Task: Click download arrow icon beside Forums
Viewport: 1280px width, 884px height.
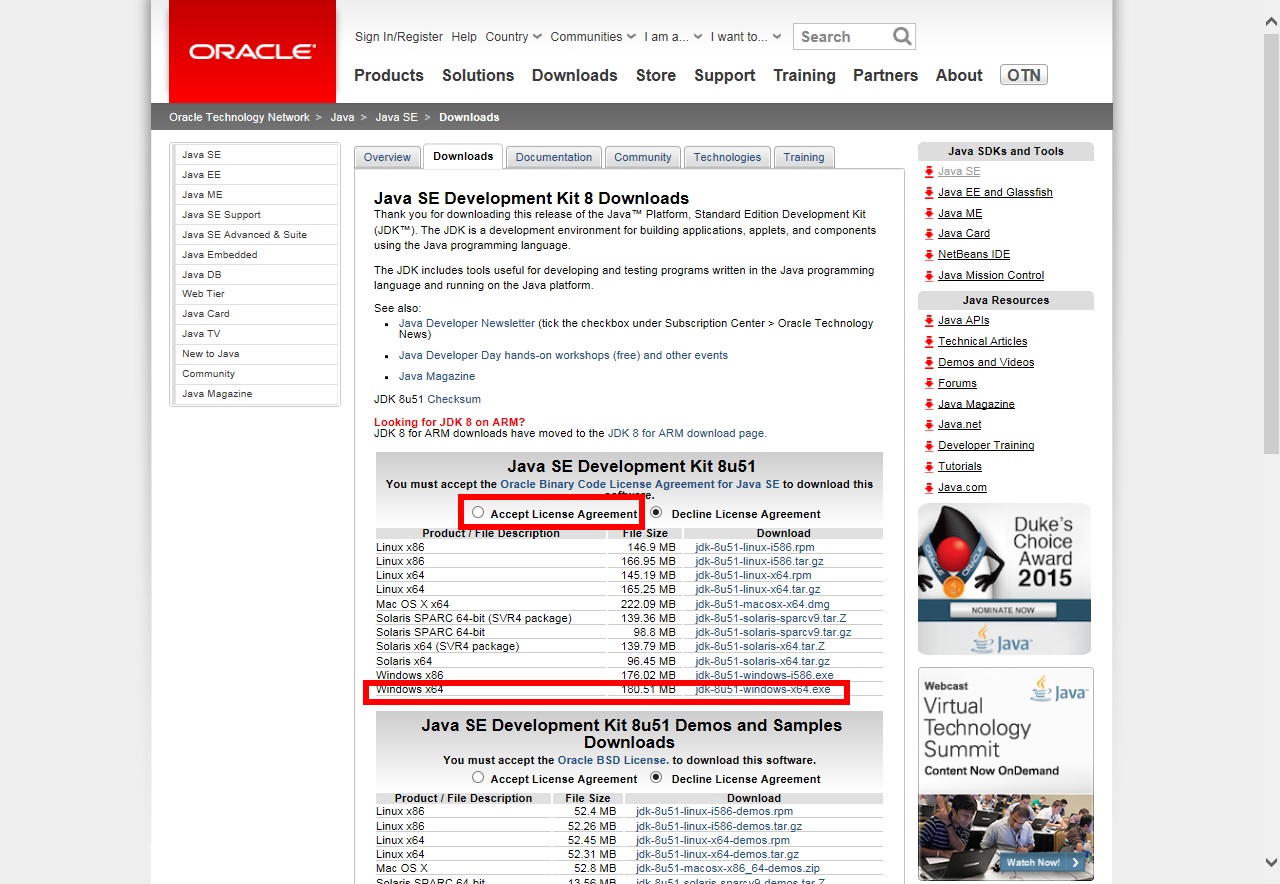Action: (x=929, y=383)
